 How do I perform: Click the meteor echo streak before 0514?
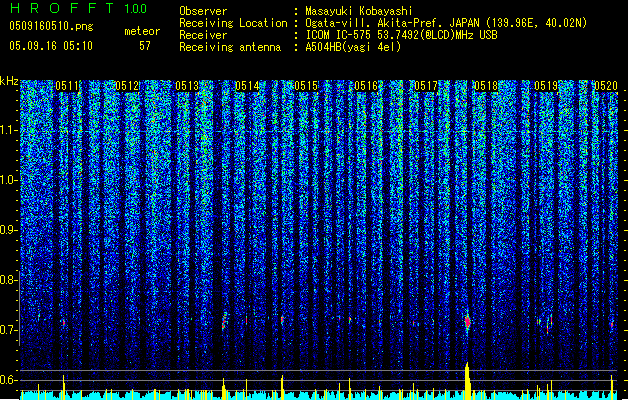pyautogui.click(x=224, y=321)
